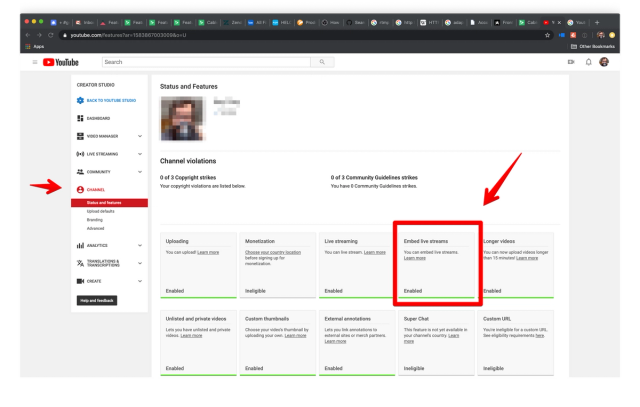Click Ineligible status in Super Chat card

click(414, 369)
